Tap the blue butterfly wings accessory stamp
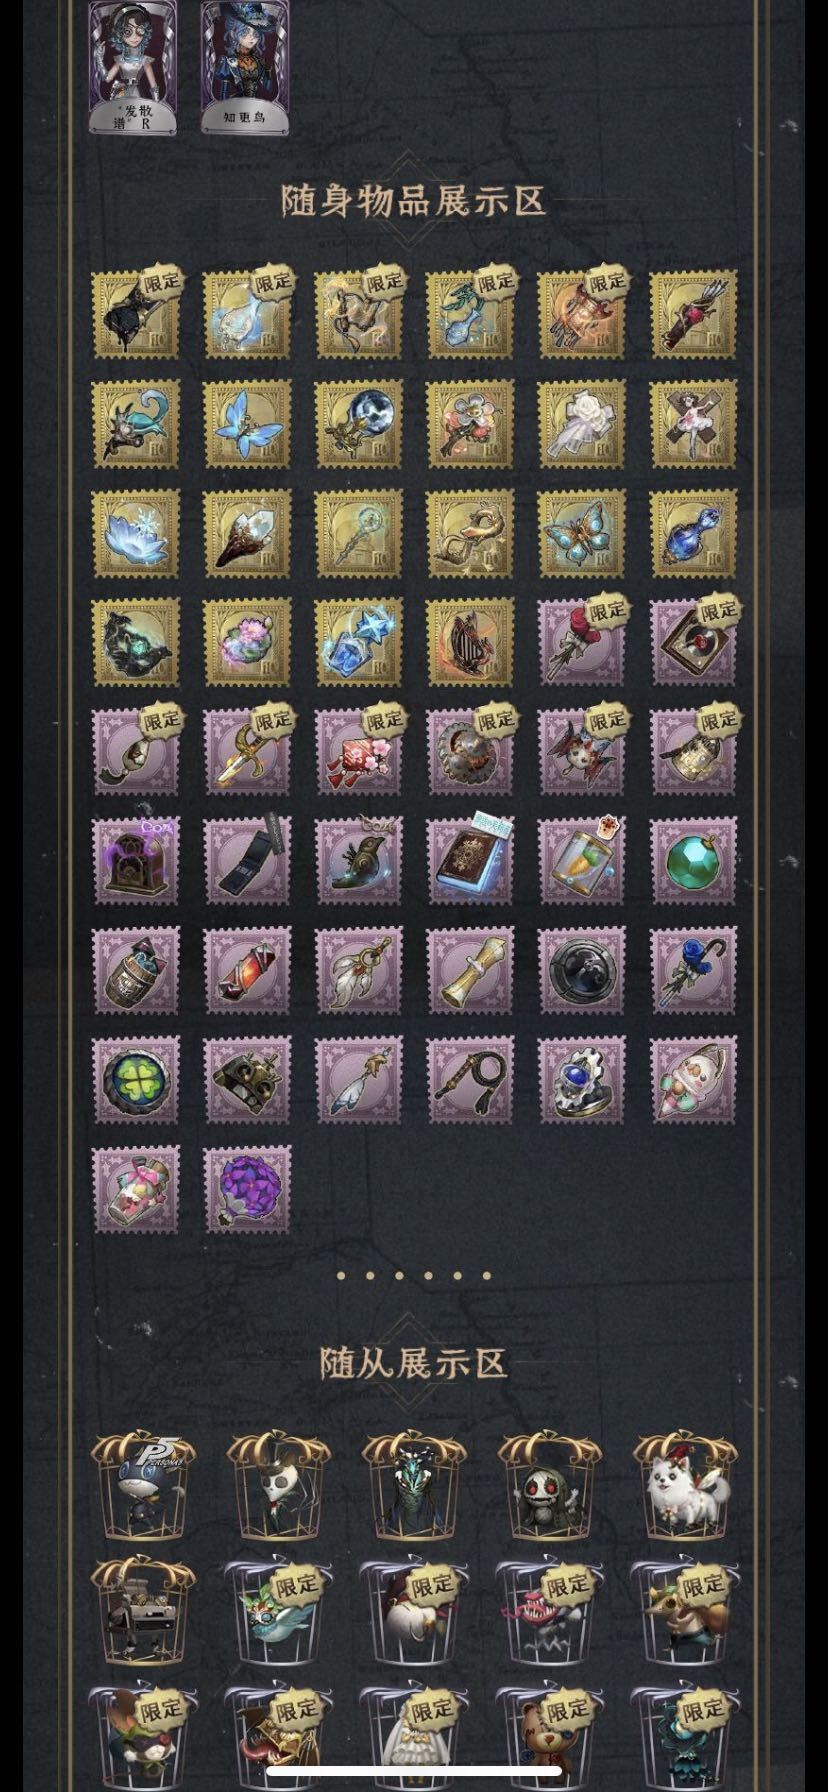This screenshot has height=1792, width=828. [247, 424]
